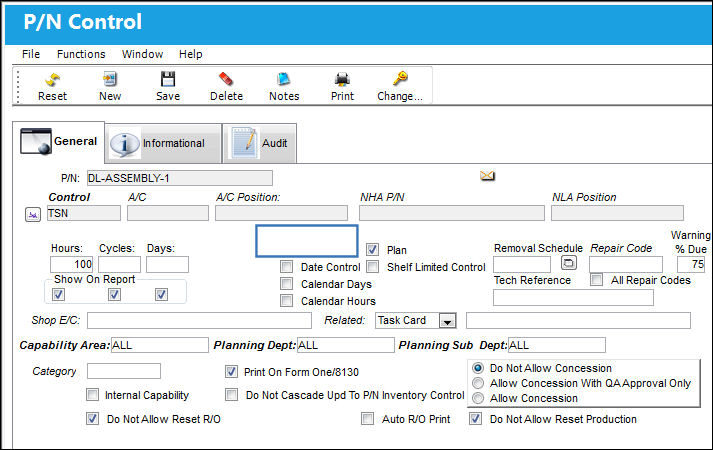Enable the Internal Capability checkbox
This screenshot has width=713, height=450.
pos(92,395)
